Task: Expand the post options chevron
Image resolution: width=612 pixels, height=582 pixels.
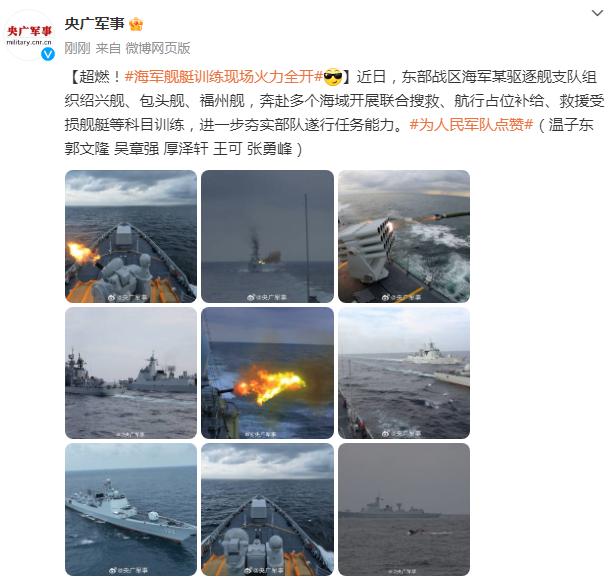Action: tap(597, 14)
